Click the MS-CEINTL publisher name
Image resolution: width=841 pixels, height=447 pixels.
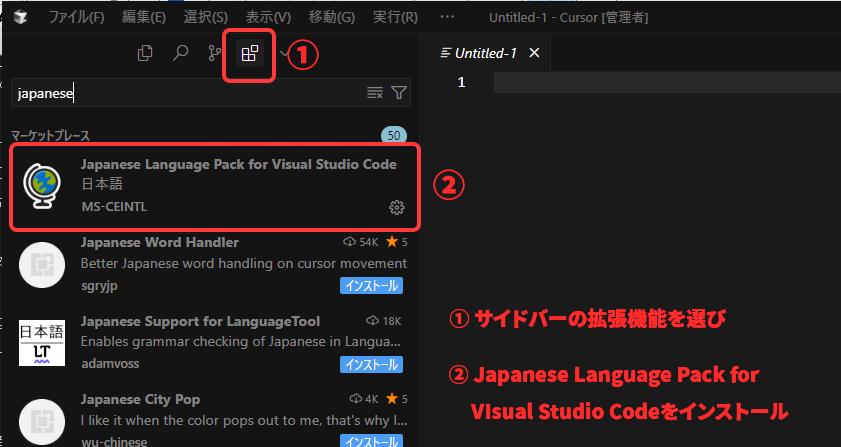tap(114, 207)
